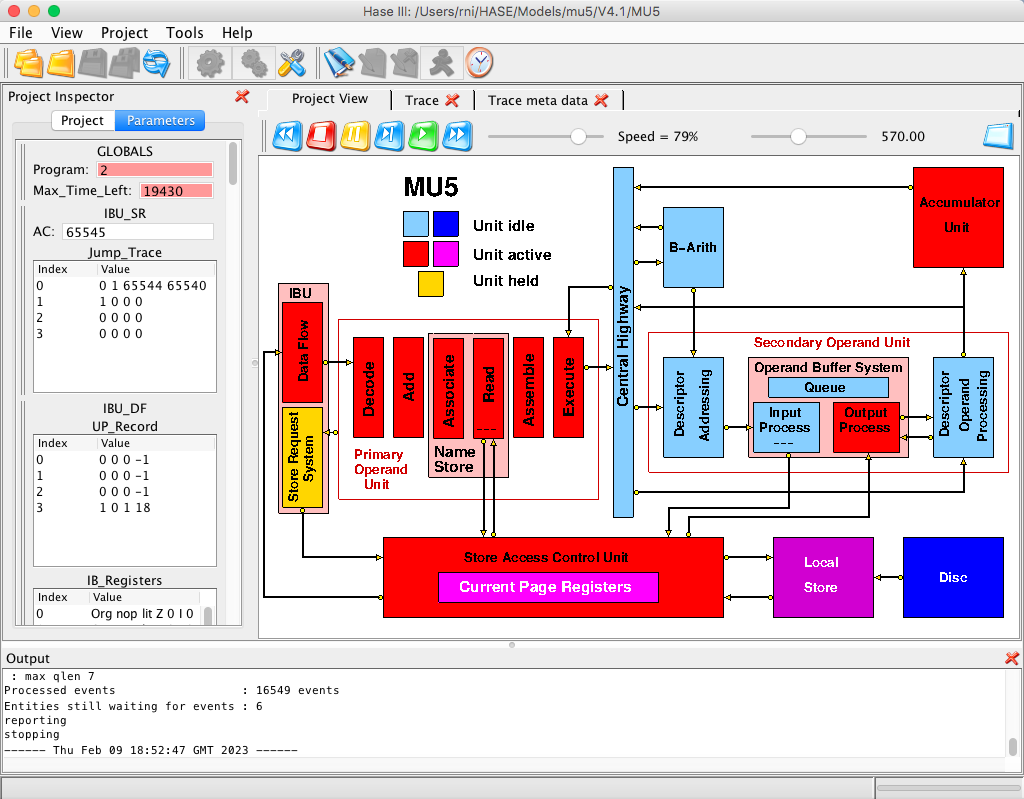Fast forward the animation

[456, 136]
